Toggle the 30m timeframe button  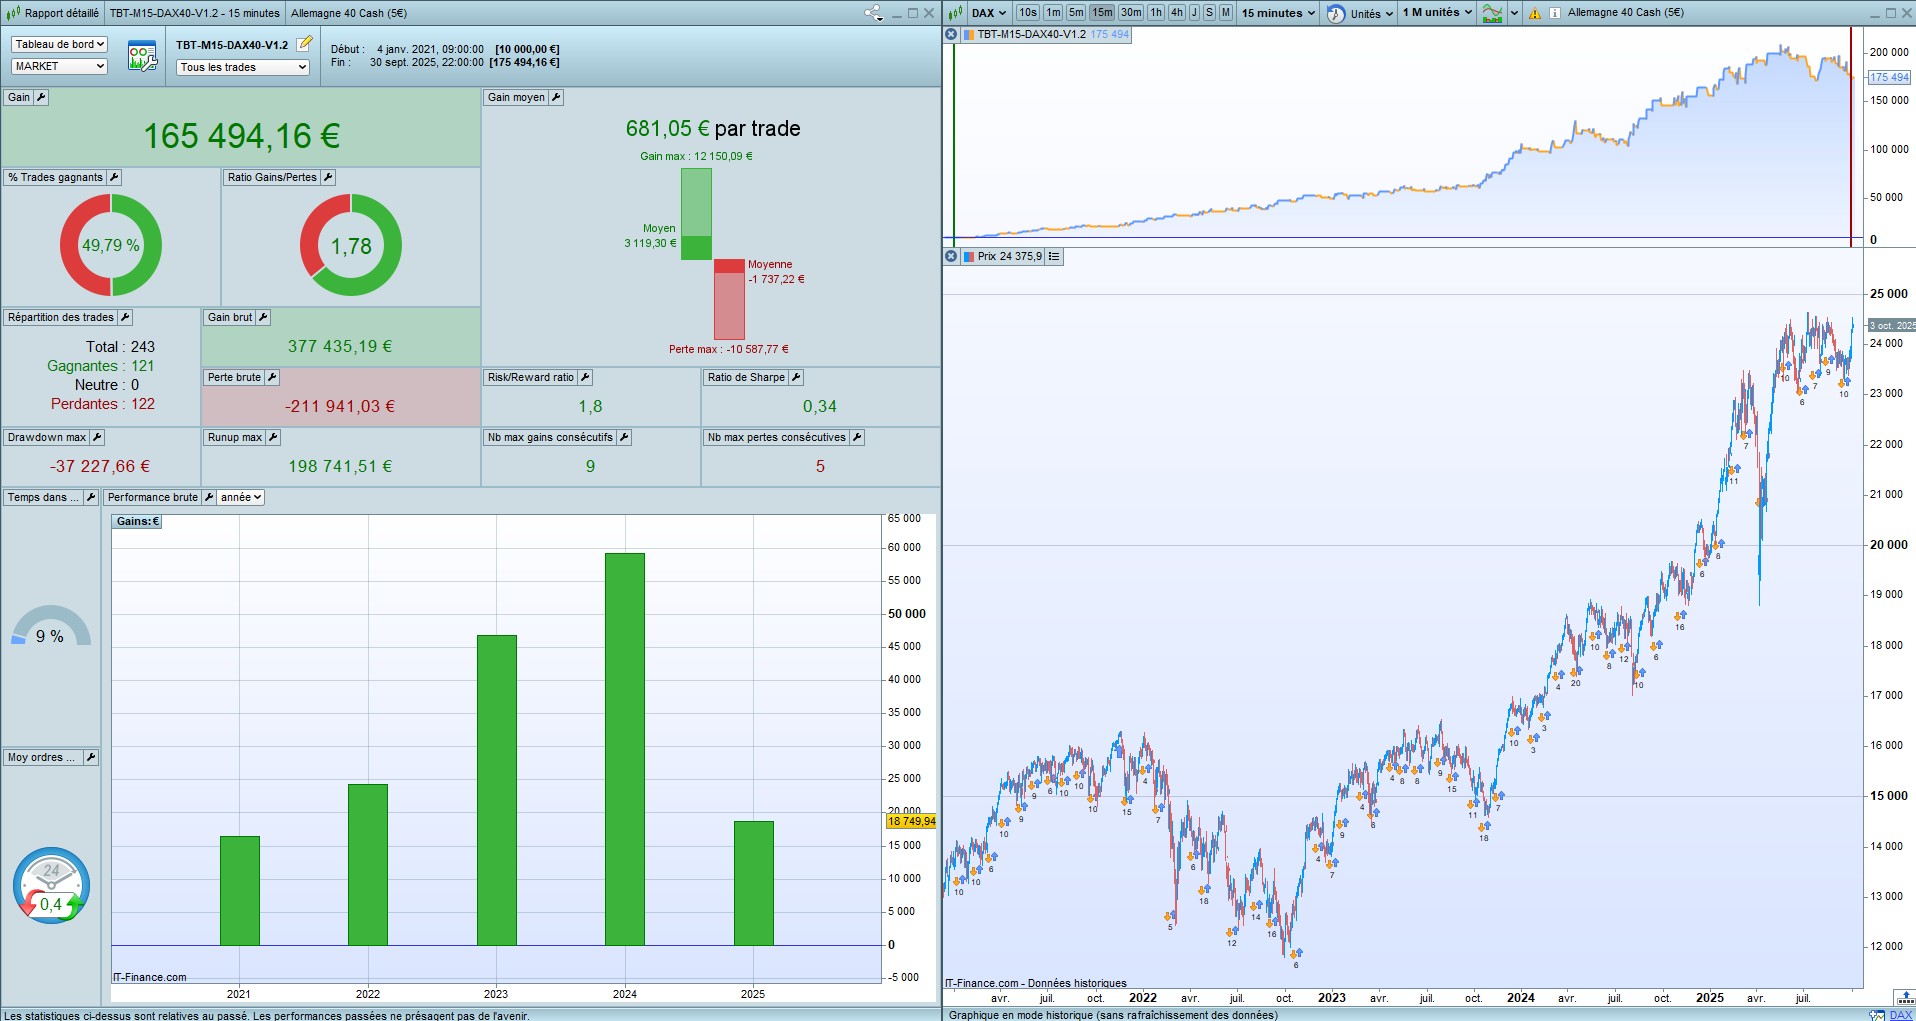(1131, 13)
